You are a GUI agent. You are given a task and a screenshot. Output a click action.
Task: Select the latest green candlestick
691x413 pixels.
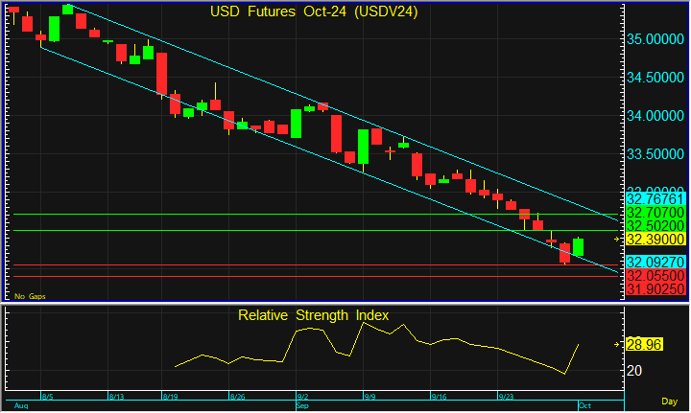(578, 248)
